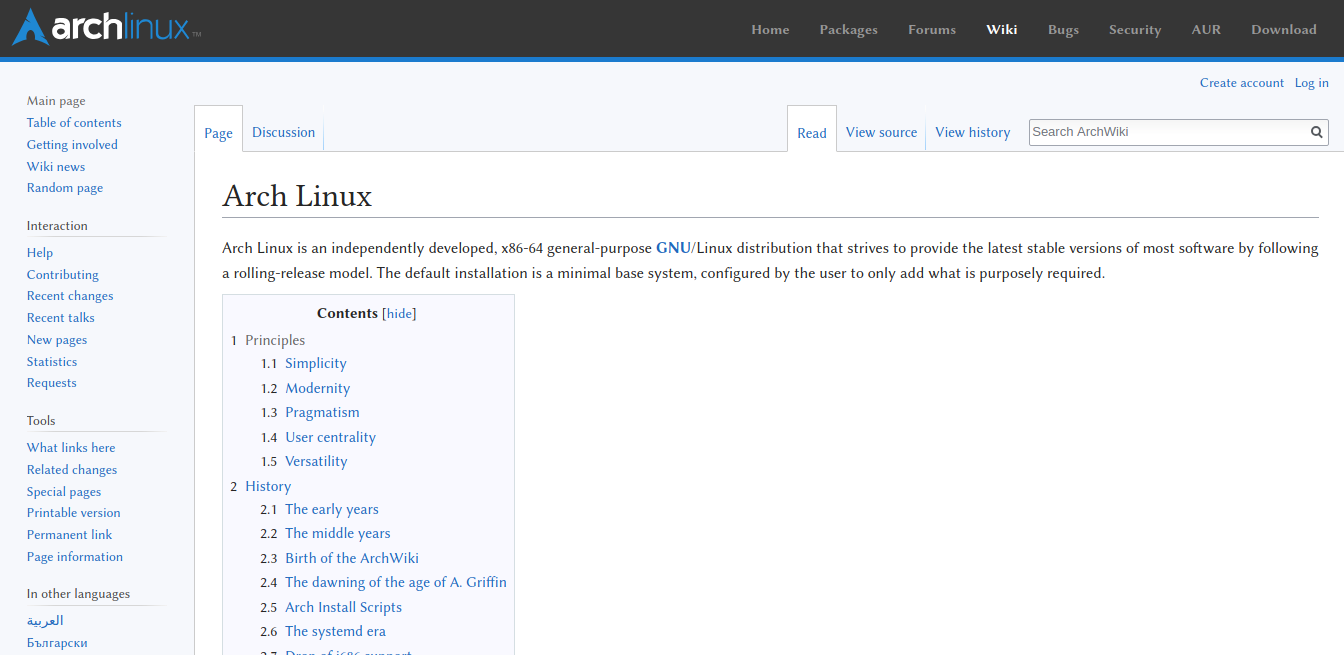Open Permanent link tool
1344x655 pixels.
(70, 535)
